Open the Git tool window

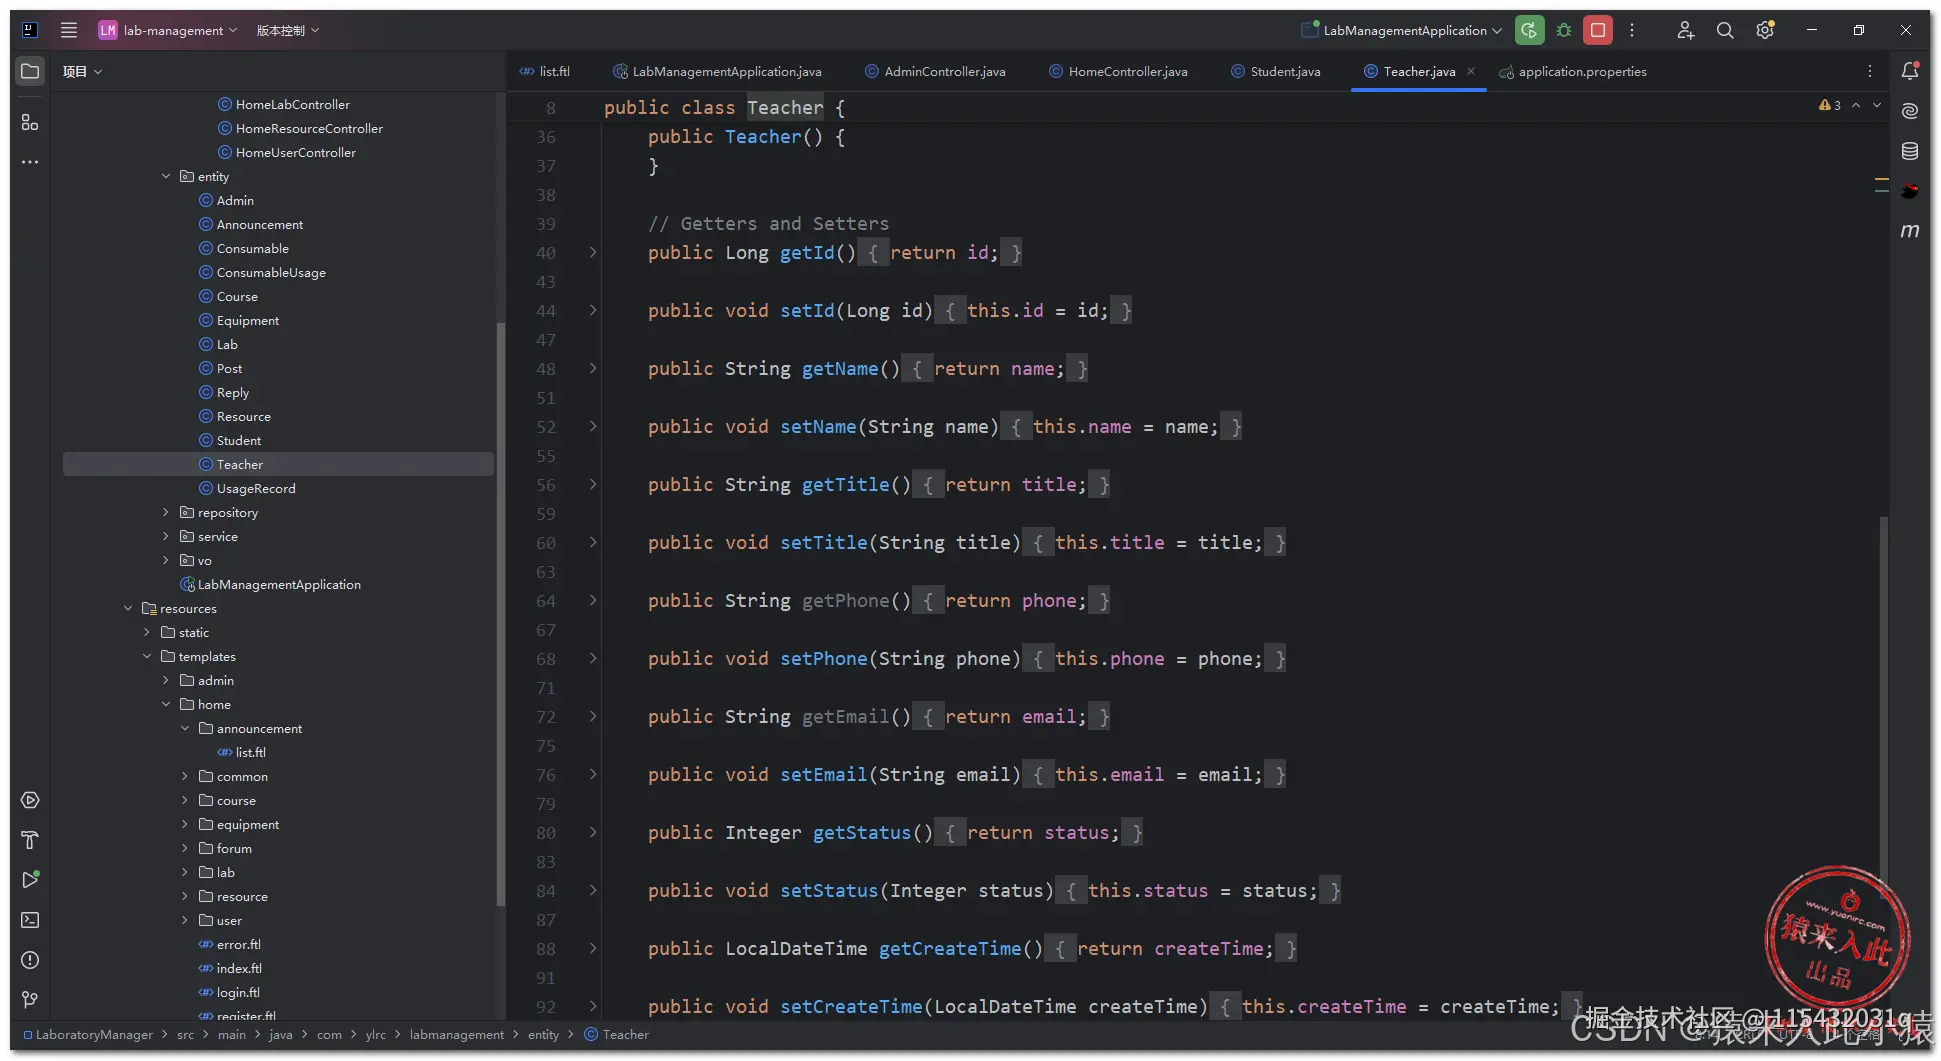30,1000
